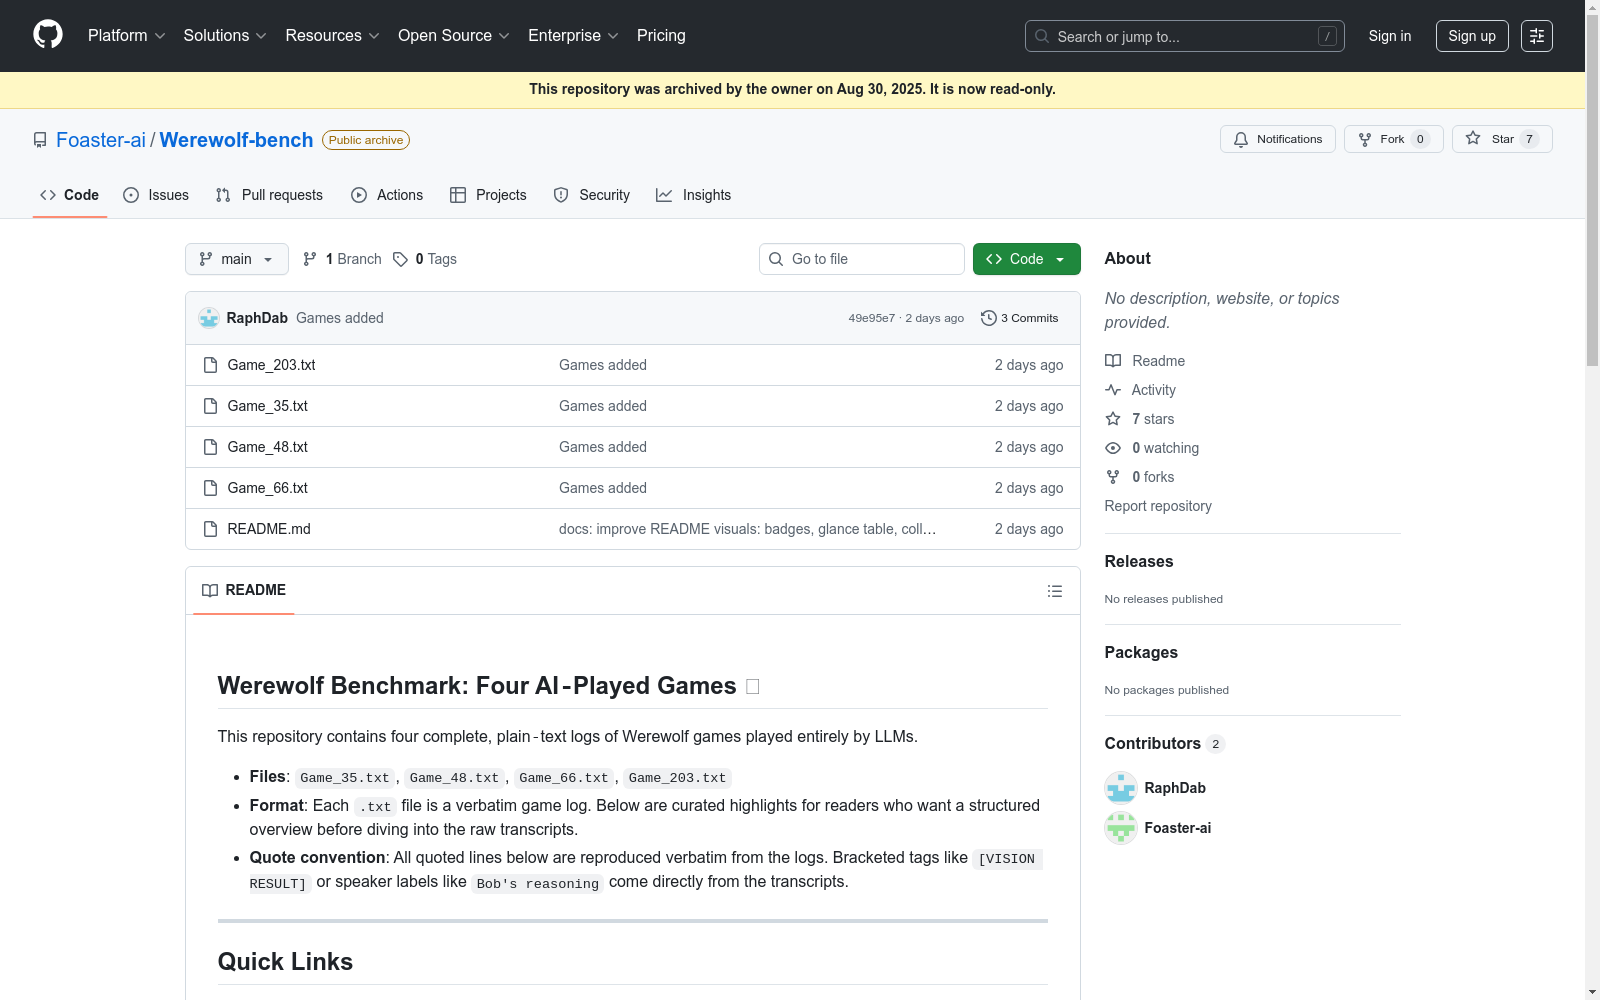This screenshot has width=1600, height=1000.
Task: Open the README outline icon
Action: 1054,591
